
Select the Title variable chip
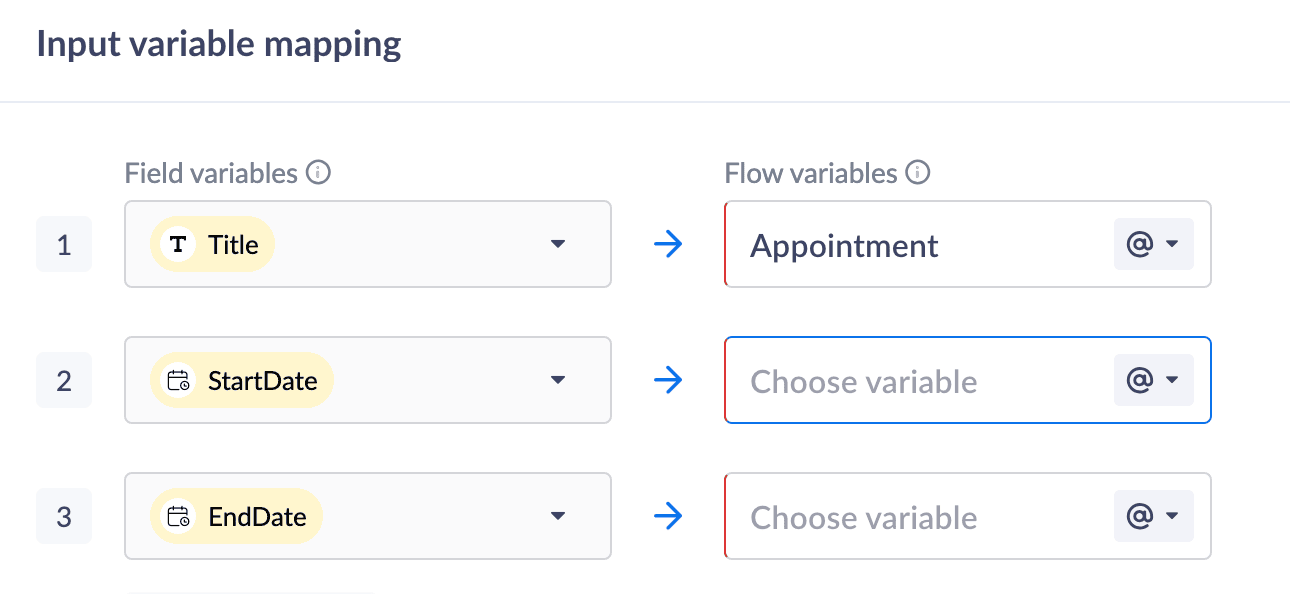point(232,245)
